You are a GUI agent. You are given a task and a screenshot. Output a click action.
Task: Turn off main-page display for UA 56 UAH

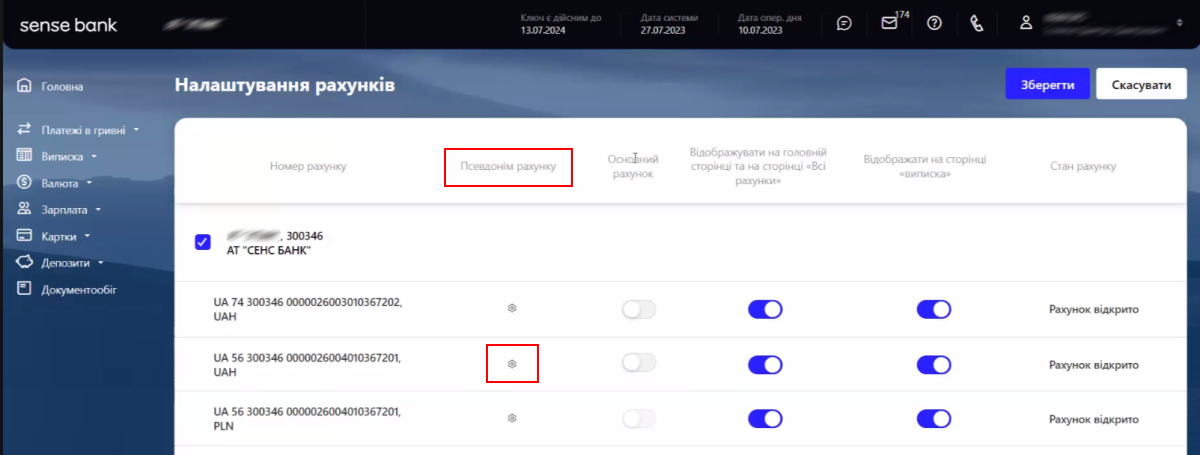coord(765,364)
